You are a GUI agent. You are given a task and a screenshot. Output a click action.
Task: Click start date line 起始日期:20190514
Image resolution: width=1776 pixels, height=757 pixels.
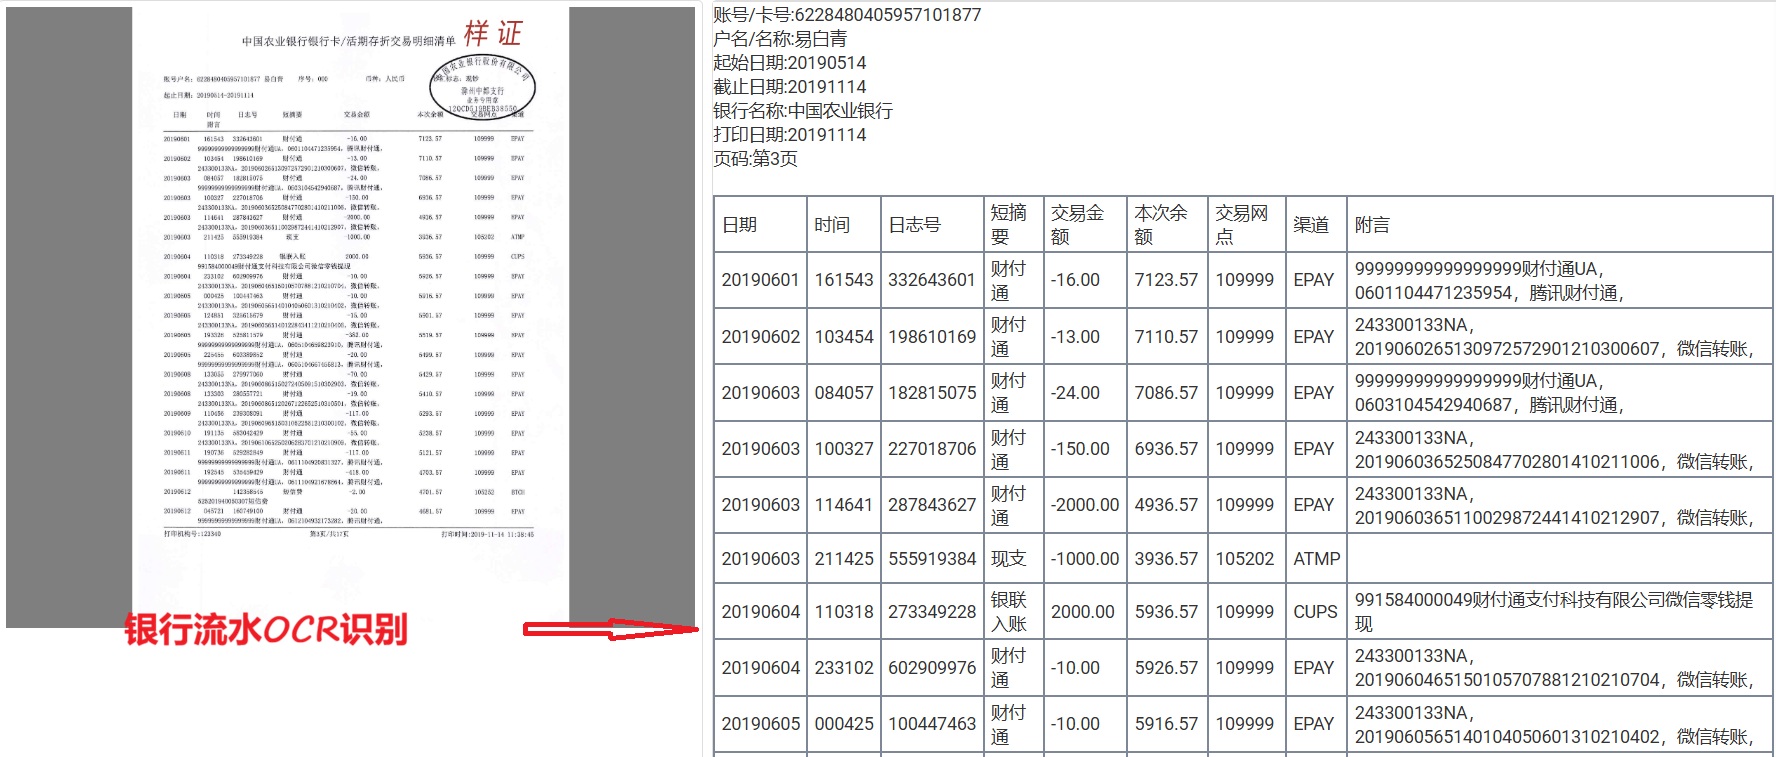click(790, 63)
